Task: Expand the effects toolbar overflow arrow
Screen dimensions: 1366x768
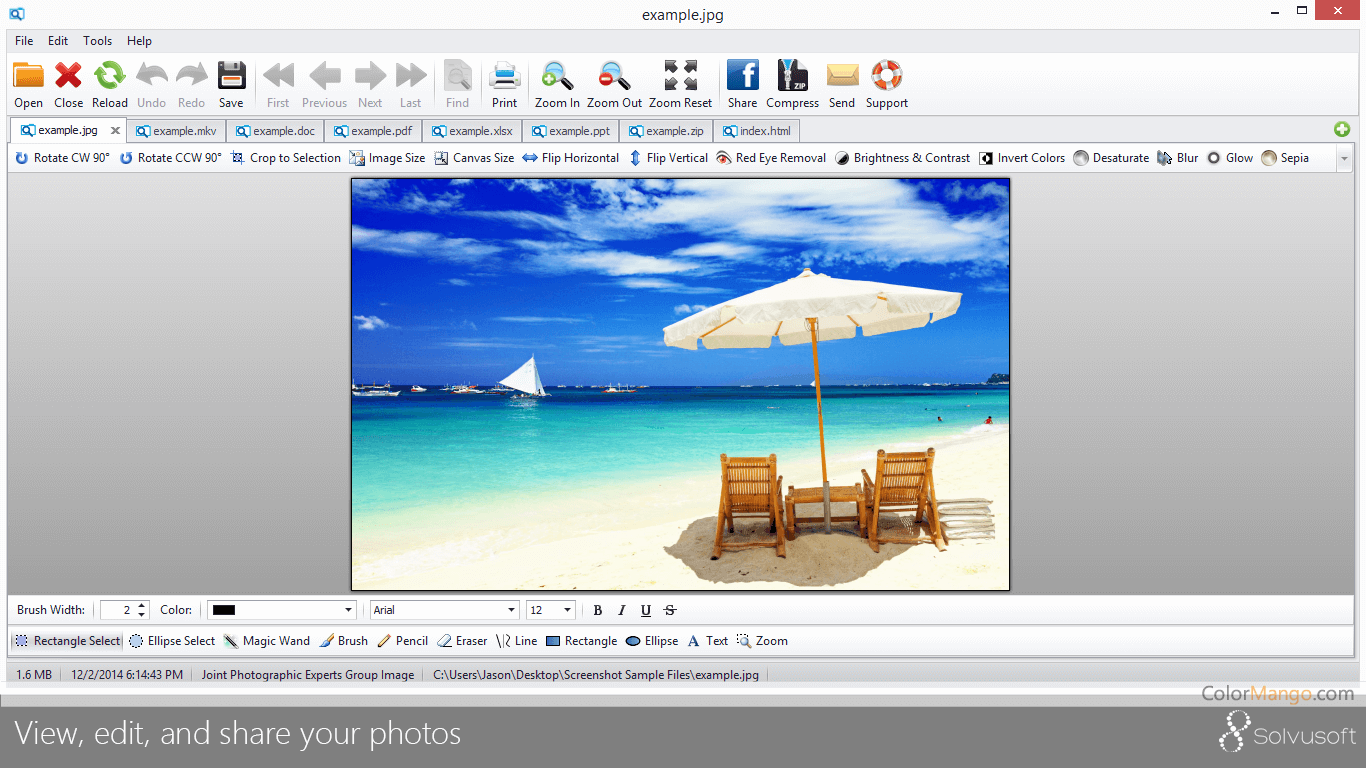Action: pyautogui.click(x=1344, y=158)
